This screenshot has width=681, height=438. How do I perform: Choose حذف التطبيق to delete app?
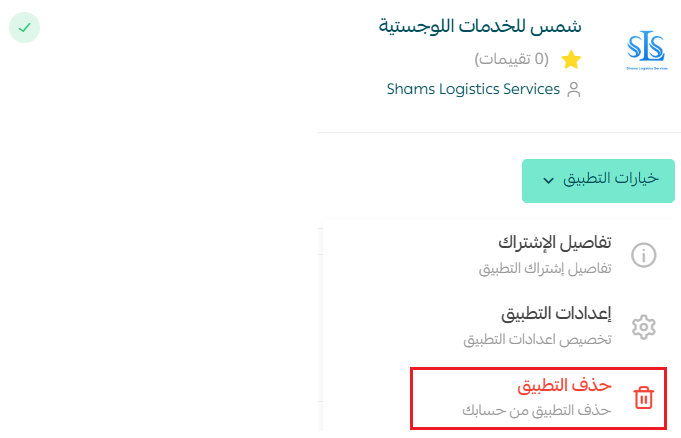pos(539,398)
